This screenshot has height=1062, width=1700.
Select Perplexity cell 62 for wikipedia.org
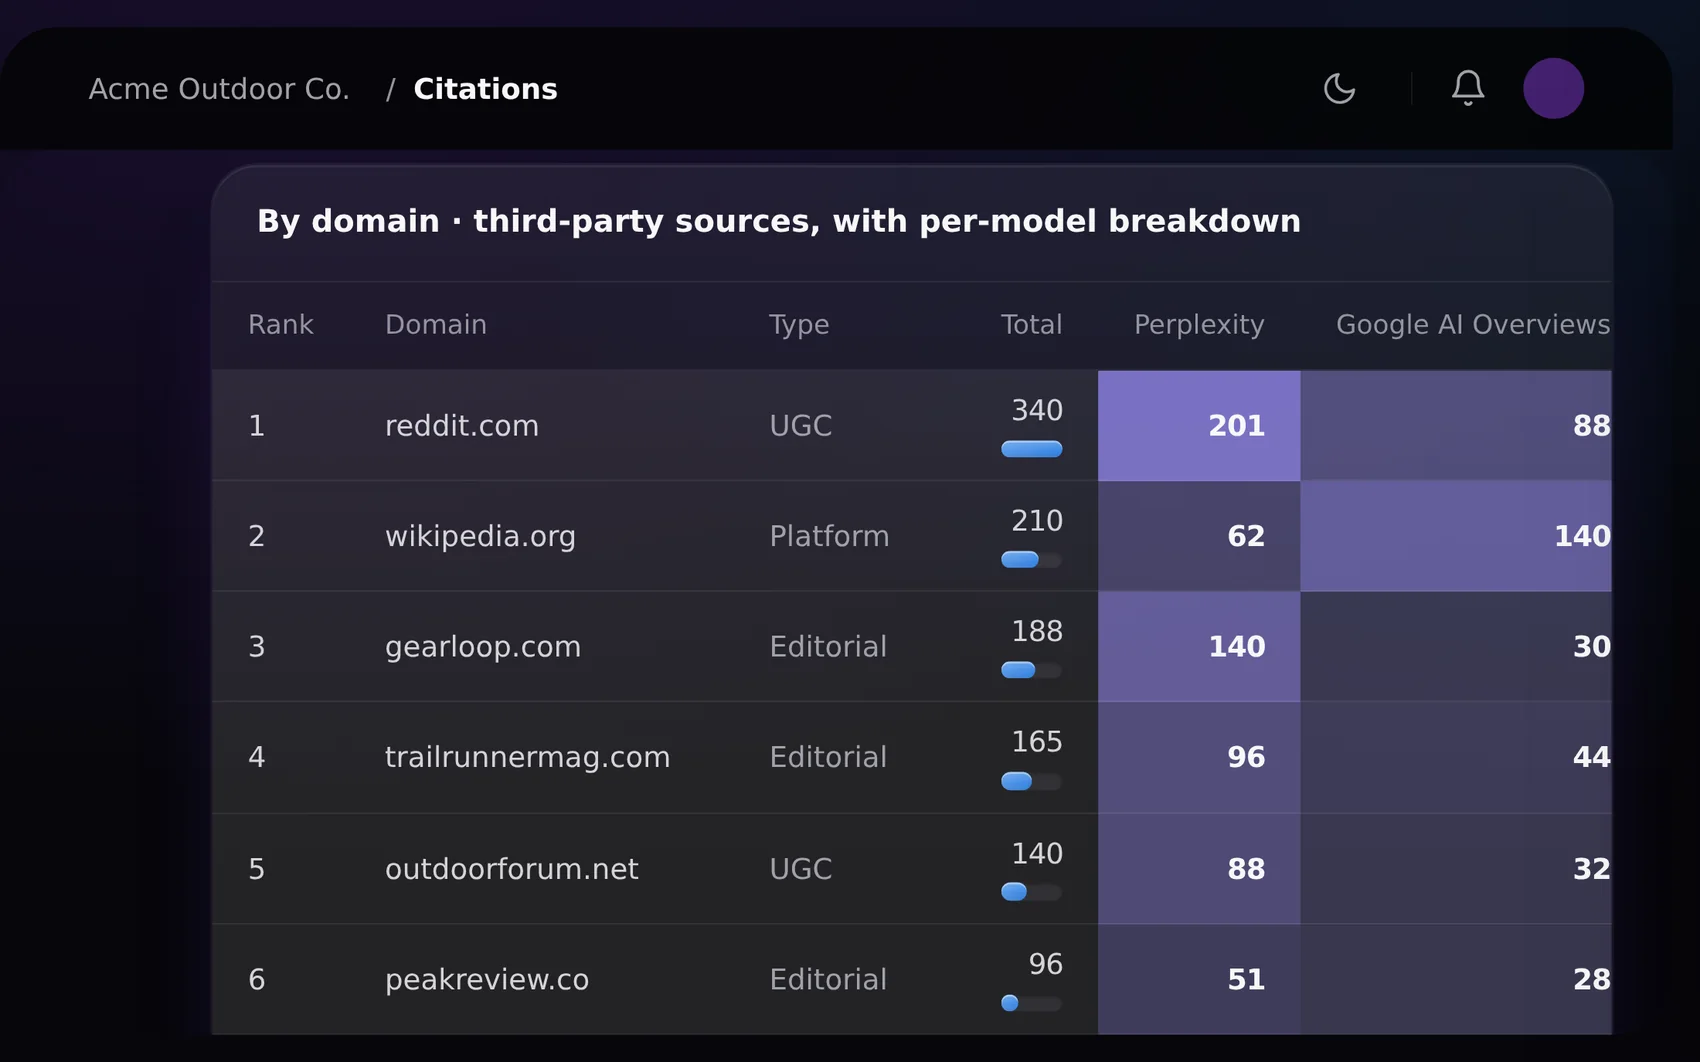pyautogui.click(x=1199, y=536)
